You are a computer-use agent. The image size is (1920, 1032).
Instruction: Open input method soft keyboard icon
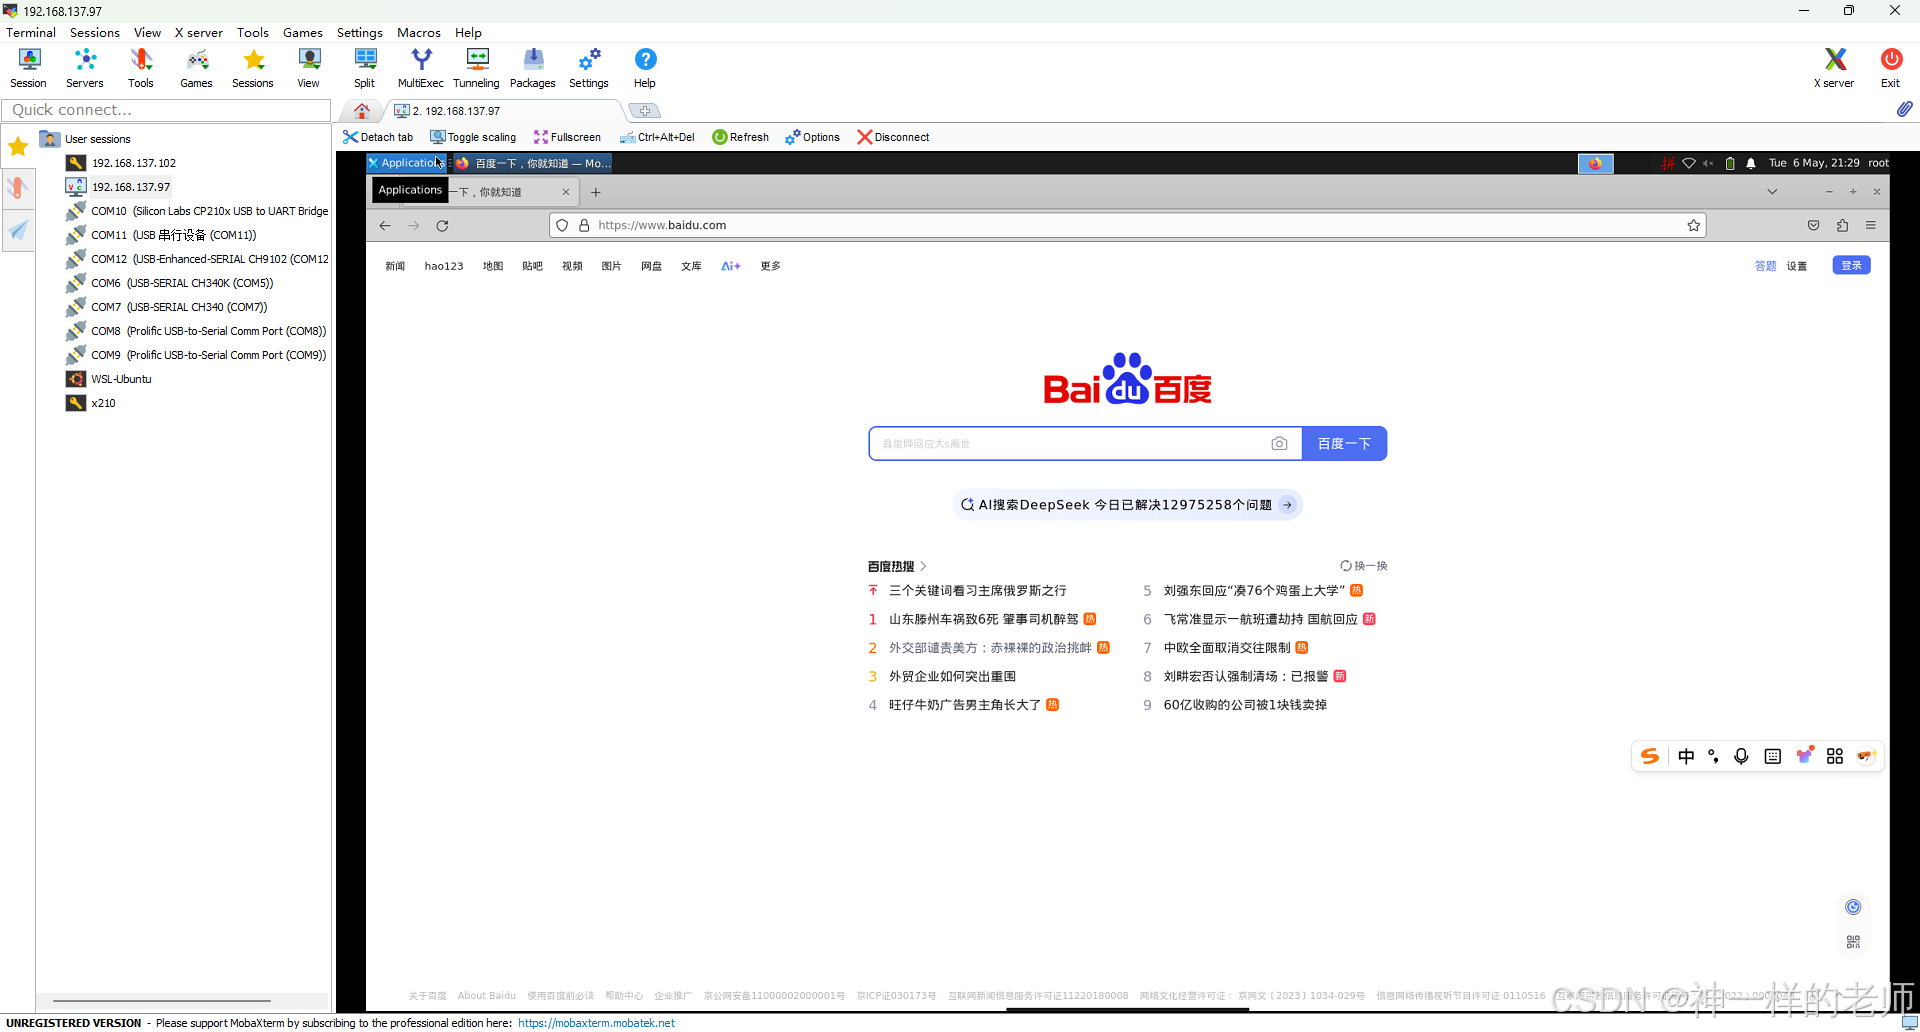(1773, 757)
